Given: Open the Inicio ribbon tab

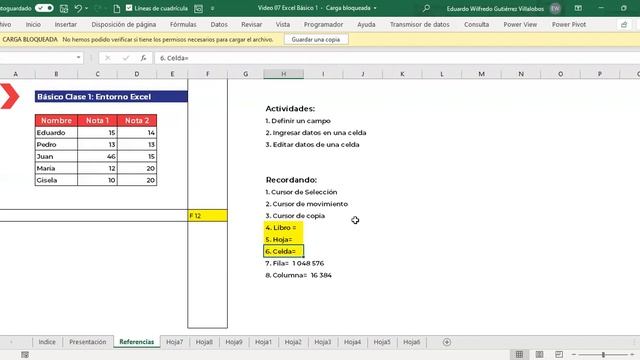Looking at the screenshot, I should pos(33,24).
